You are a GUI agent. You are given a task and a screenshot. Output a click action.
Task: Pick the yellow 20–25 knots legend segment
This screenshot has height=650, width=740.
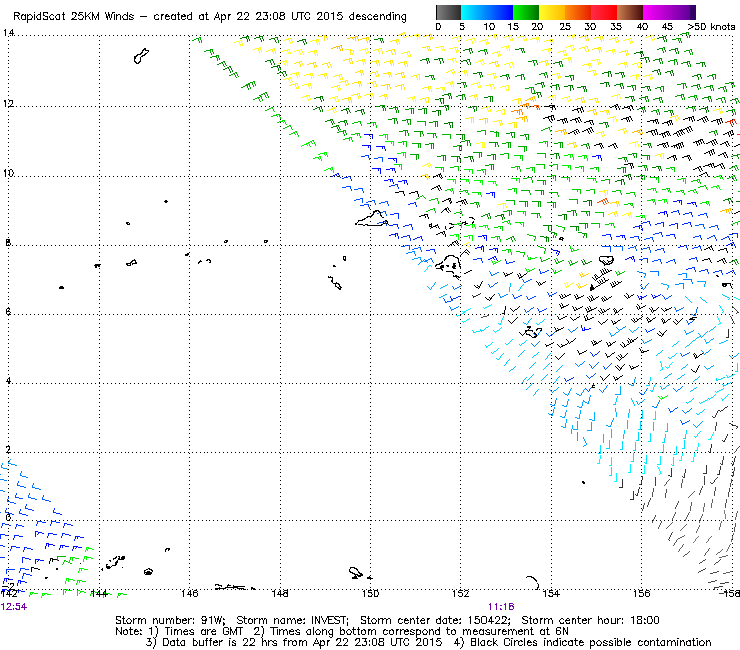pyautogui.click(x=552, y=12)
